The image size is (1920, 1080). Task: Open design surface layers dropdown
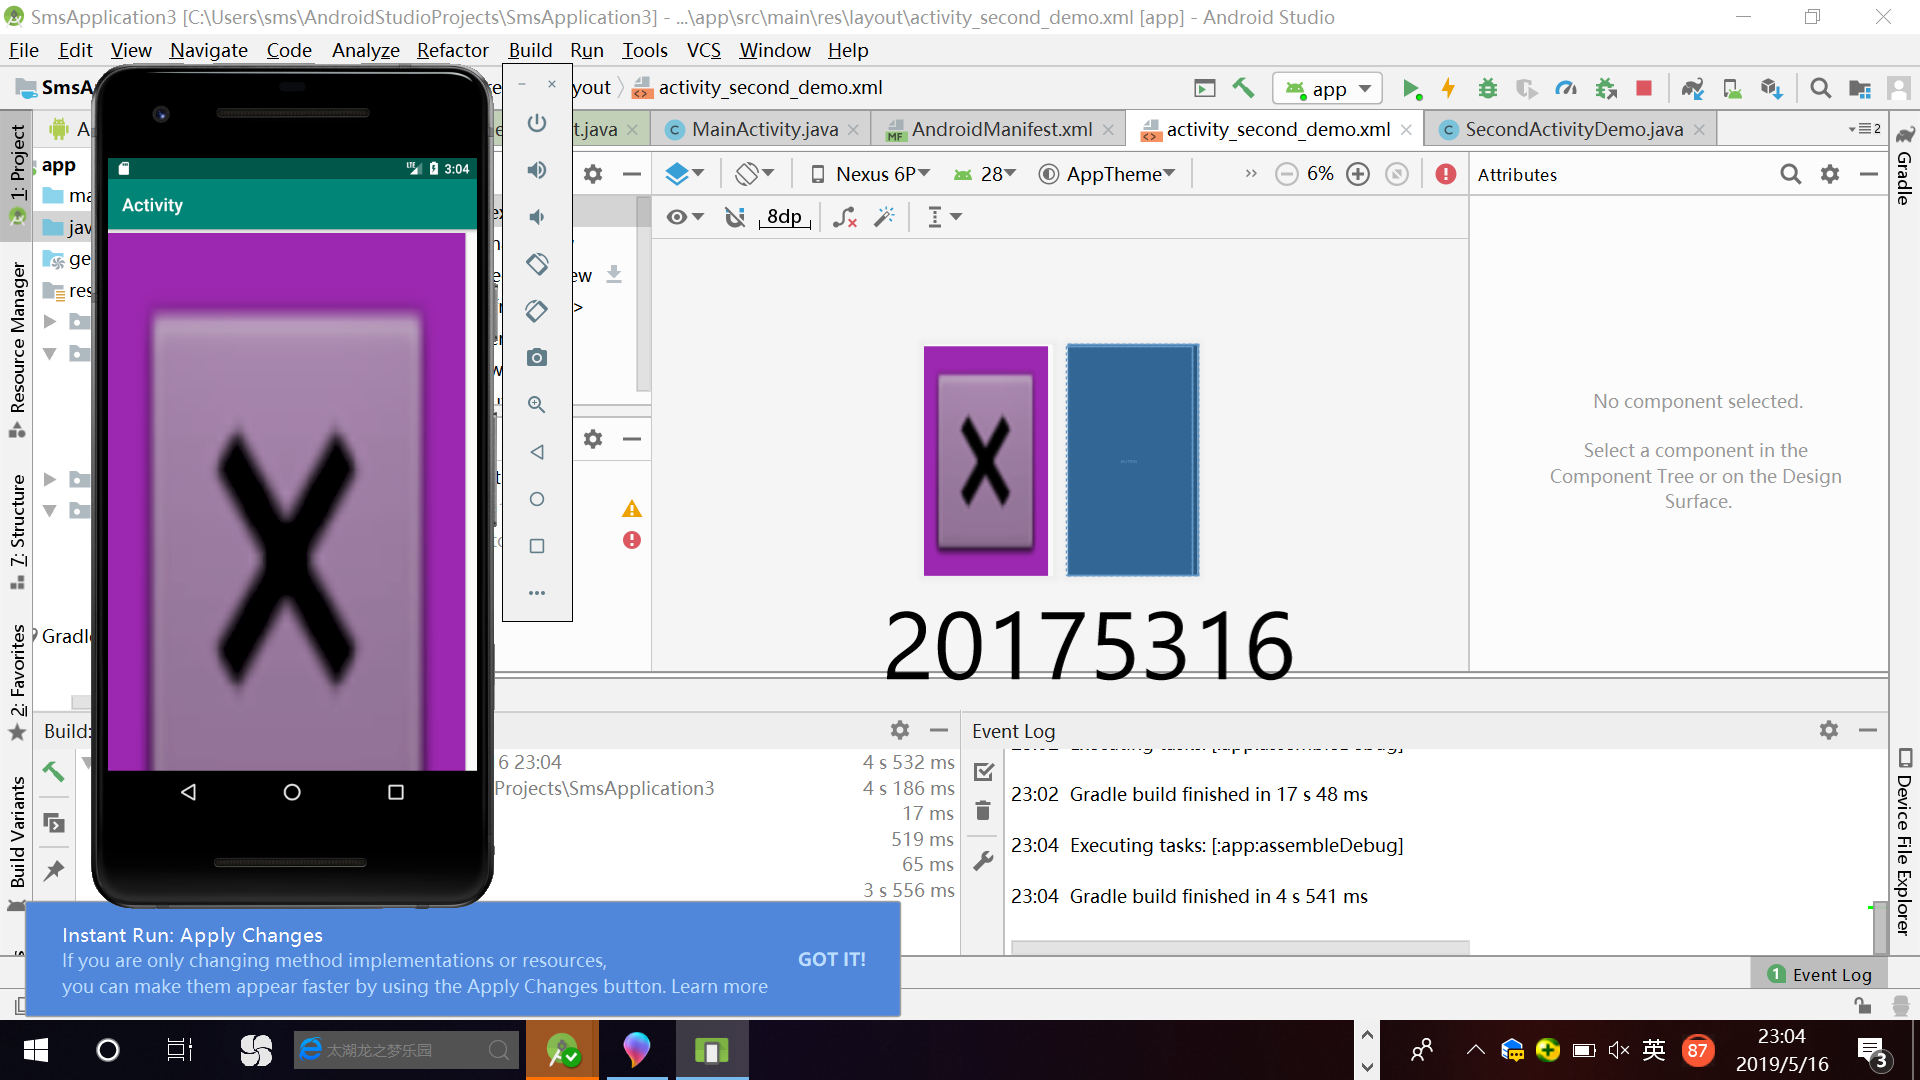(x=684, y=174)
